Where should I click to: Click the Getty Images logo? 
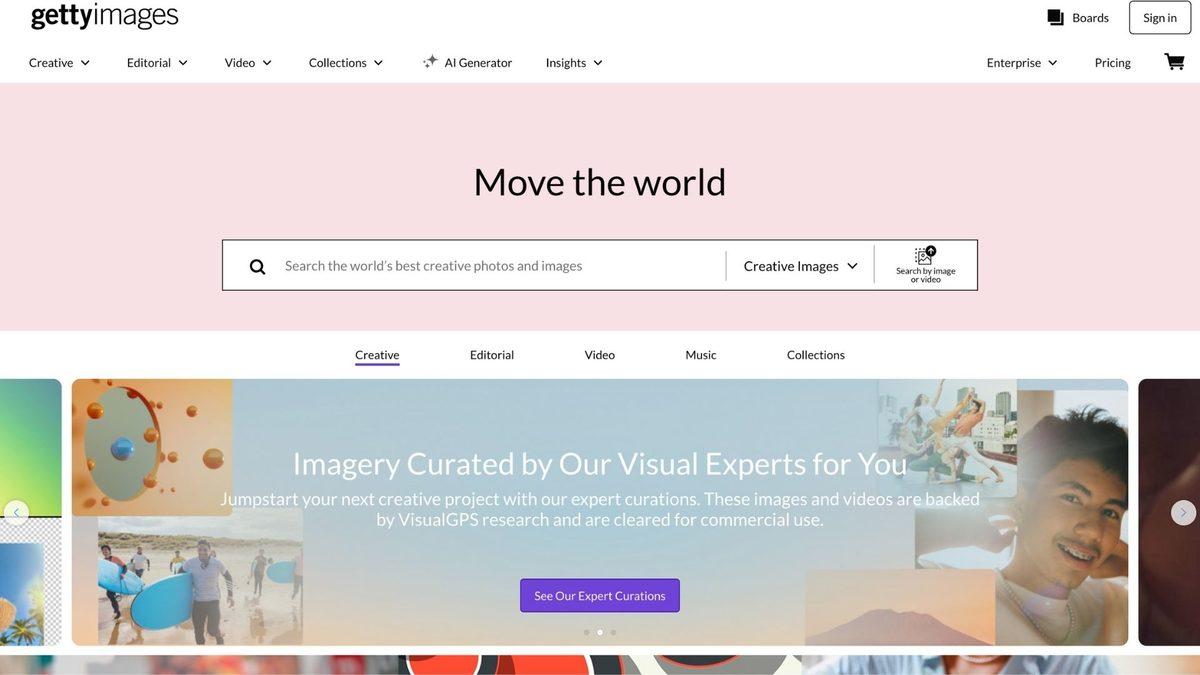105,16
